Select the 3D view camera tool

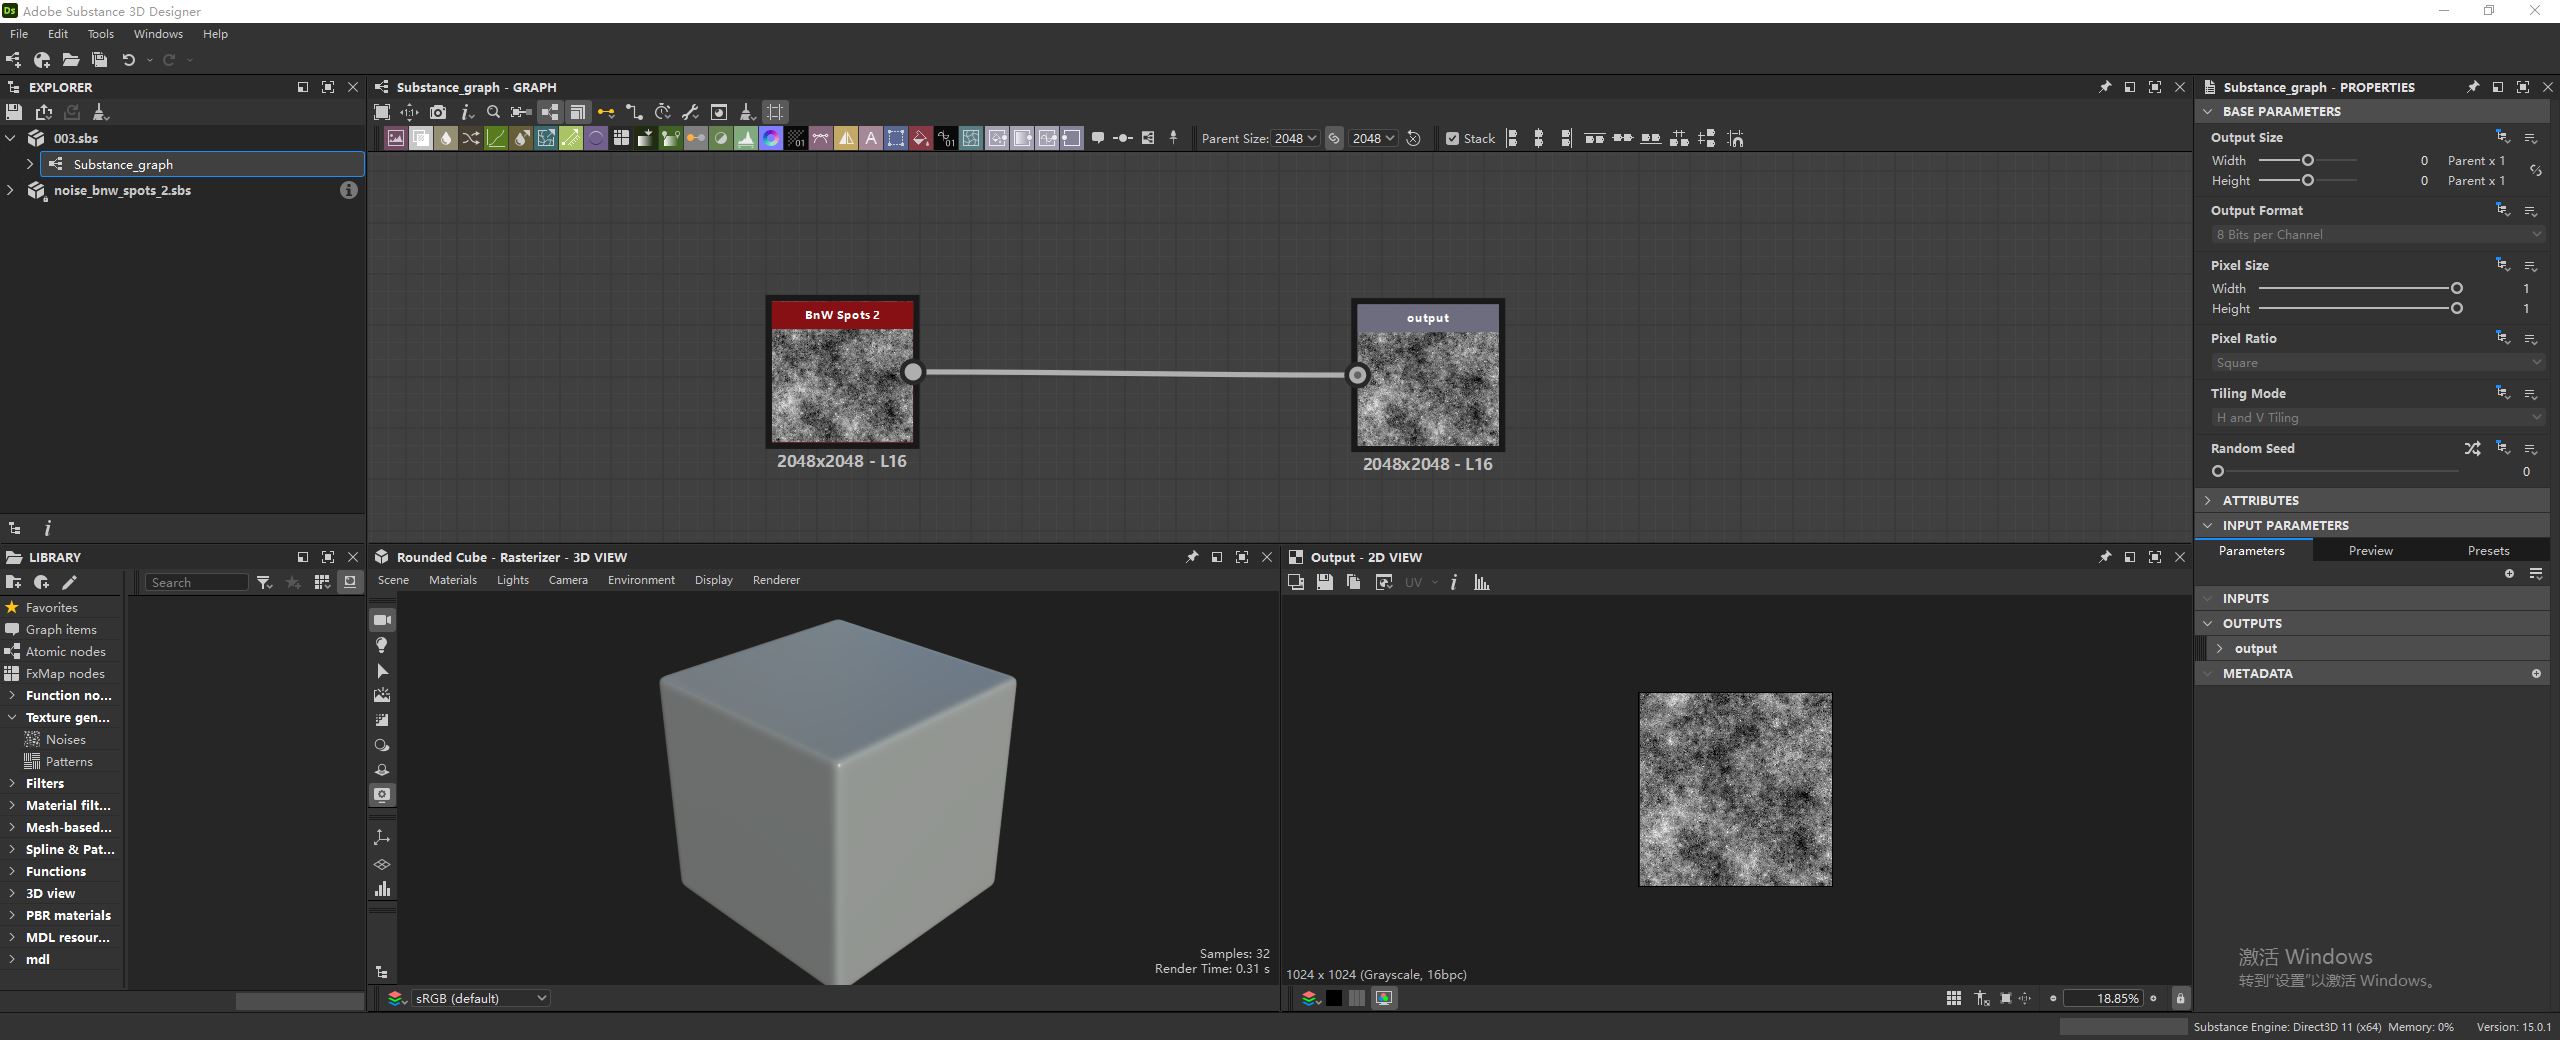point(382,620)
